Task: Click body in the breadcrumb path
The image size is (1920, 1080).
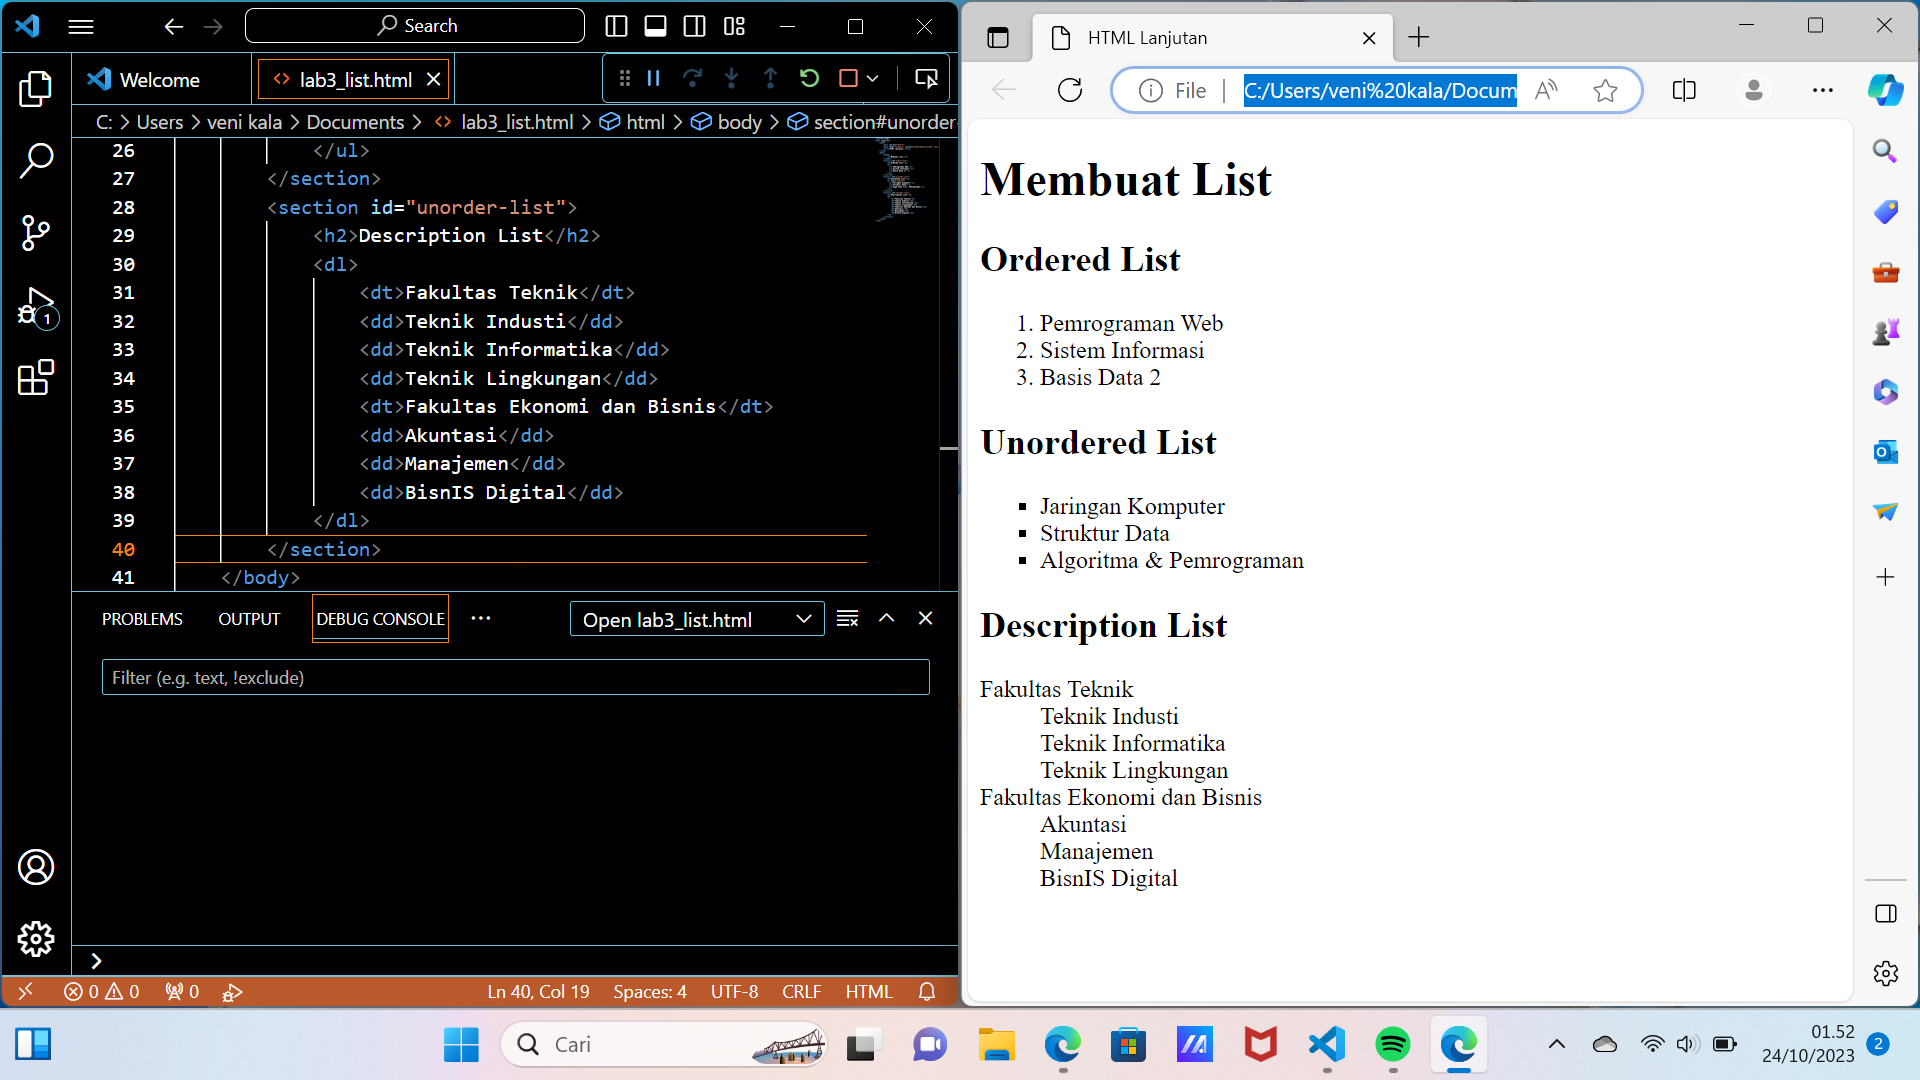Action: tap(739, 122)
